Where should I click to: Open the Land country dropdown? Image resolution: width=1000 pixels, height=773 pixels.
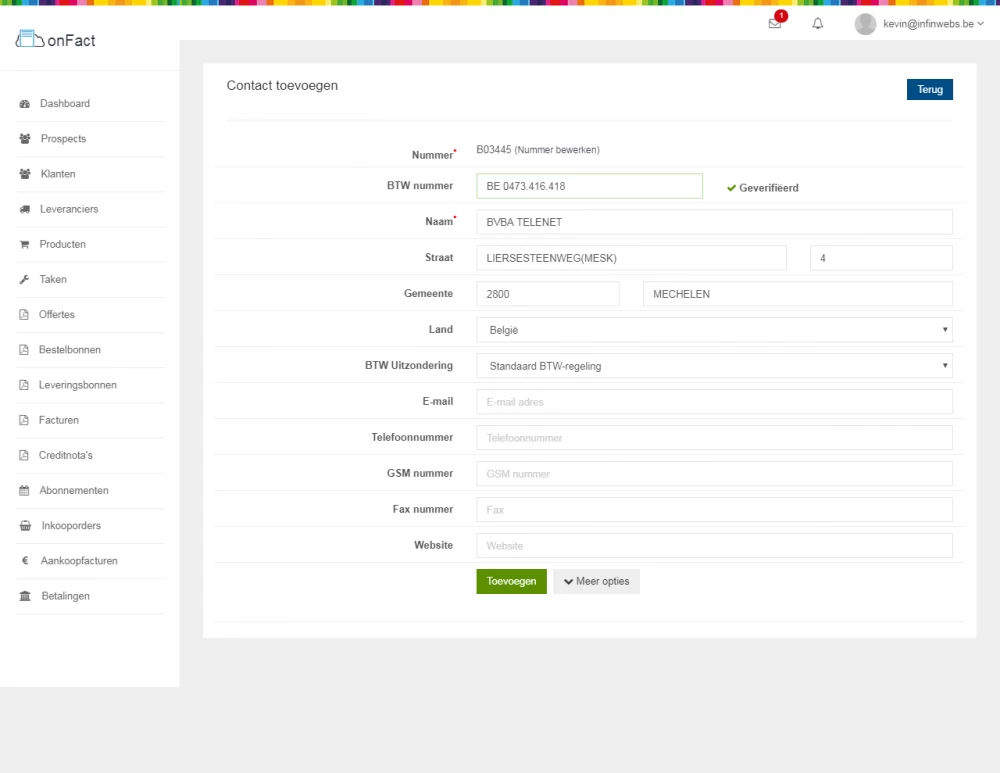tap(714, 330)
